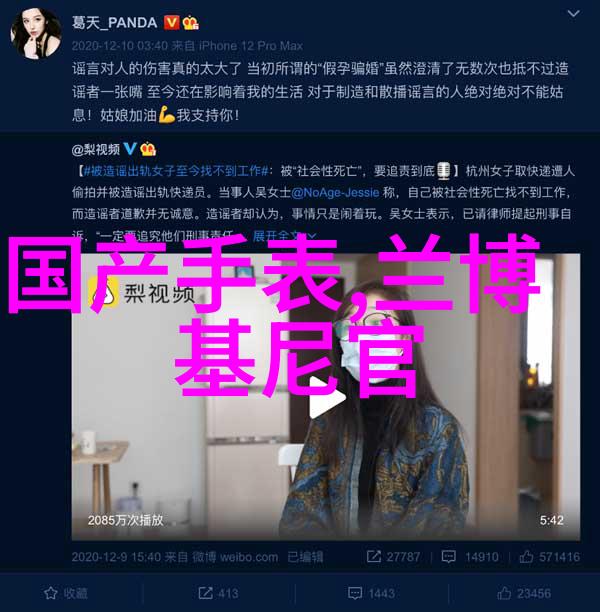Play the 梨视频 video
This screenshot has height=612, width=600.
tap(326, 397)
